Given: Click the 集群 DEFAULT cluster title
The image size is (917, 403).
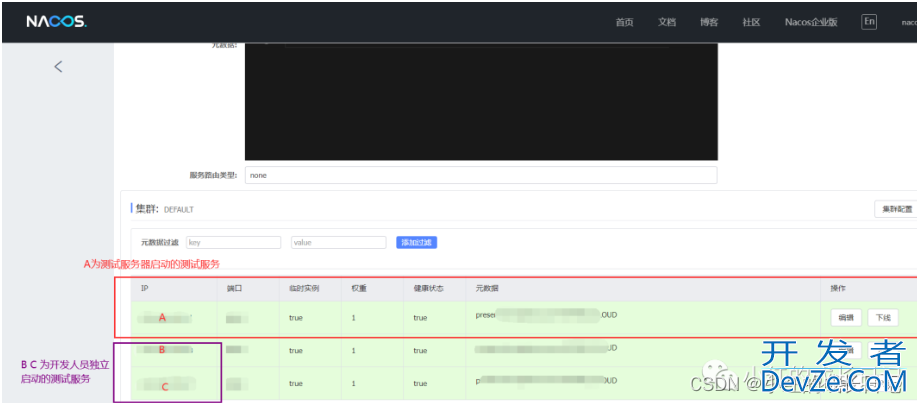Looking at the screenshot, I should [164, 209].
